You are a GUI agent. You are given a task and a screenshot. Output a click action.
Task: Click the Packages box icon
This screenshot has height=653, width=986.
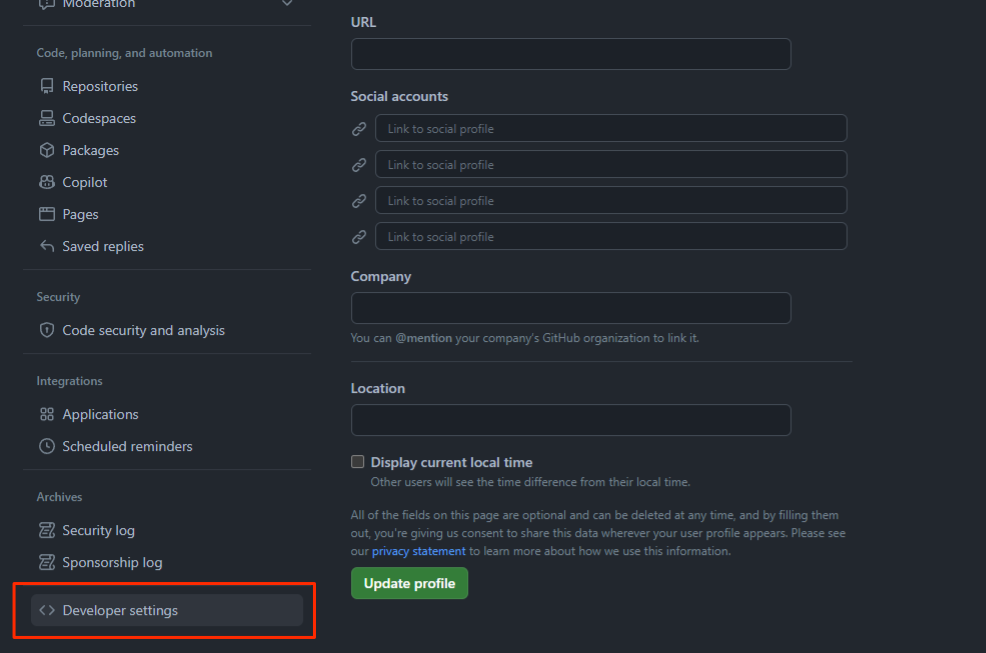(47, 150)
